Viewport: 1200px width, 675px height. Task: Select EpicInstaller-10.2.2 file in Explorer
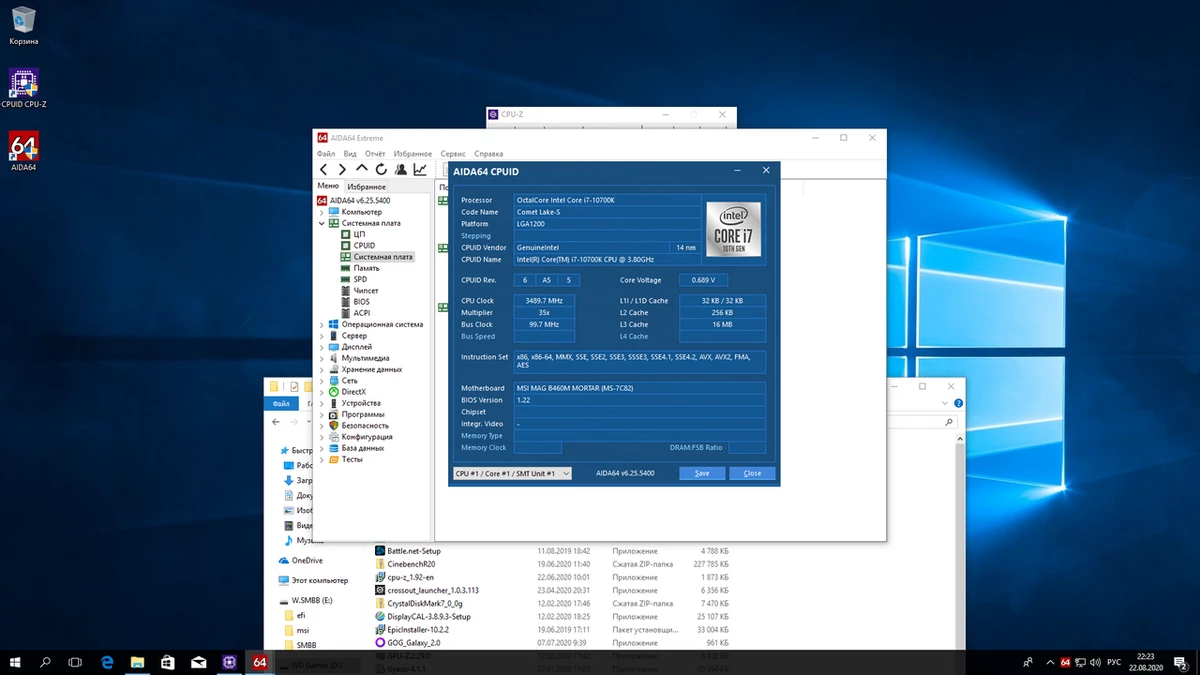pyautogui.click(x=412, y=629)
